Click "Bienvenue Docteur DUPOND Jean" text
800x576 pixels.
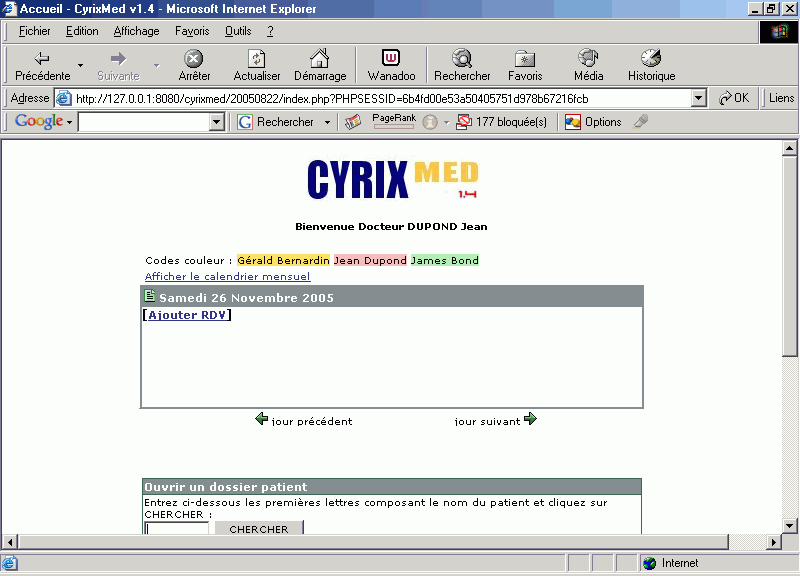391,227
